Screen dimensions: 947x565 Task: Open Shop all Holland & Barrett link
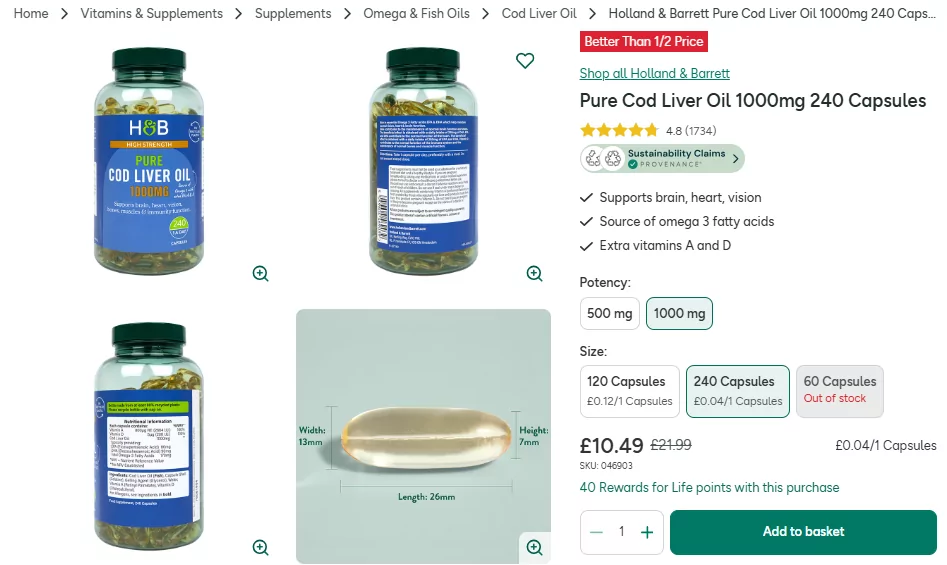coord(655,73)
